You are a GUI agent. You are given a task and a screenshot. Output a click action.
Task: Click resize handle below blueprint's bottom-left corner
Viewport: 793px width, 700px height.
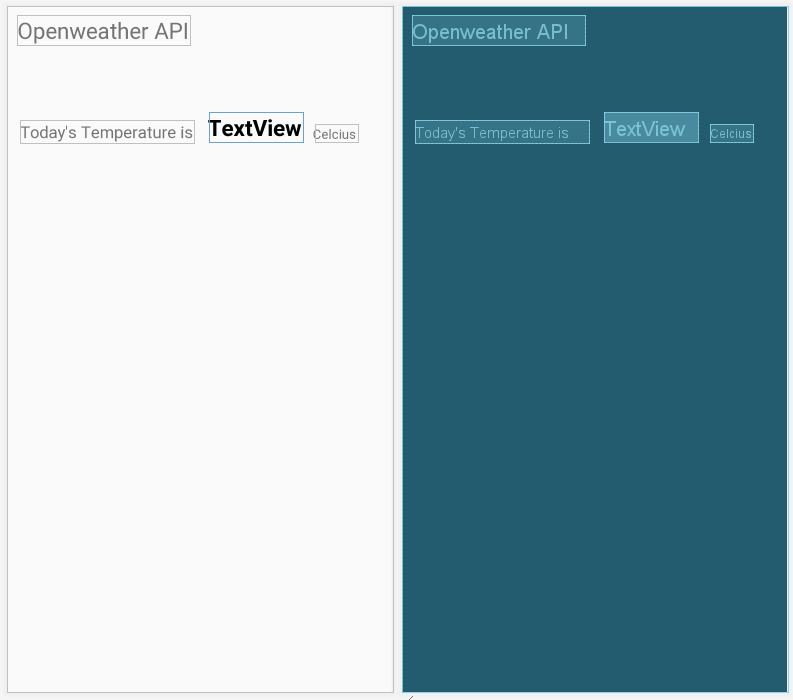pyautogui.click(x=410, y=696)
